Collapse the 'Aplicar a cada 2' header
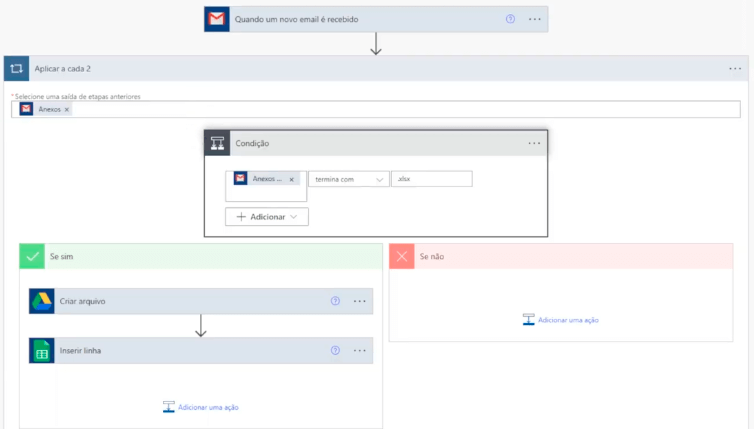 click(376, 69)
